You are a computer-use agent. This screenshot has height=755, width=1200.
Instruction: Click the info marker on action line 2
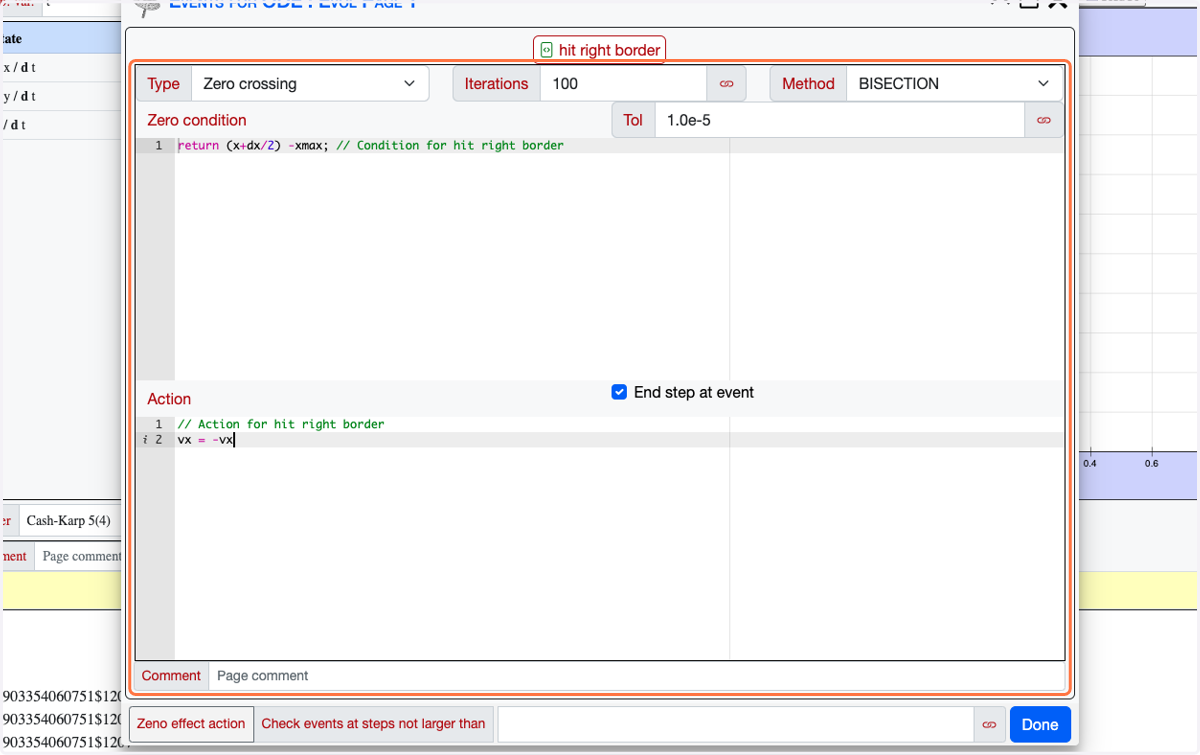pos(145,440)
